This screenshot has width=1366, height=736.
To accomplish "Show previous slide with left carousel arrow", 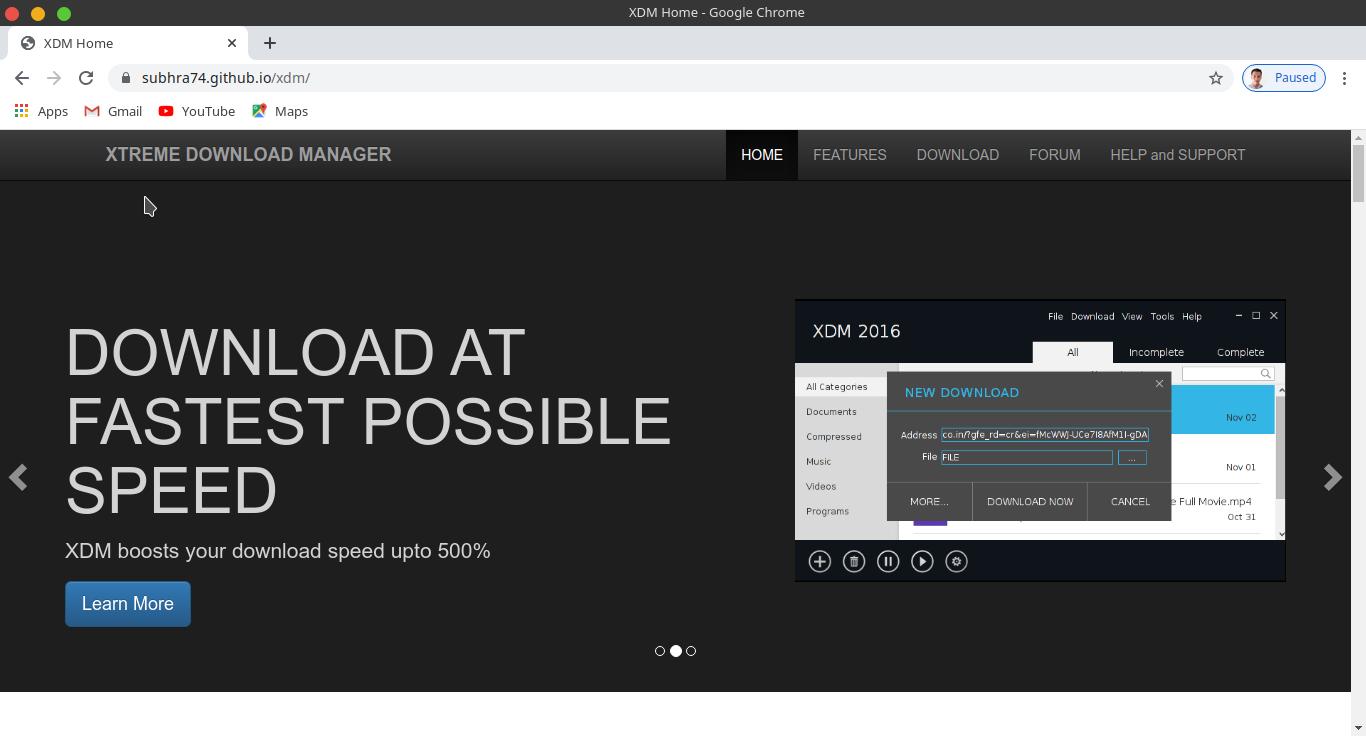I will 18,478.
